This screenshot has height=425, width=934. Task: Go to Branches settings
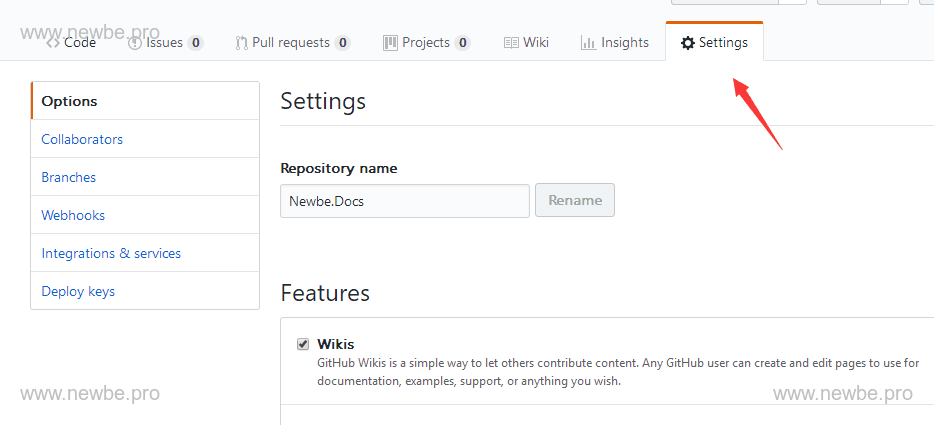click(x=69, y=177)
